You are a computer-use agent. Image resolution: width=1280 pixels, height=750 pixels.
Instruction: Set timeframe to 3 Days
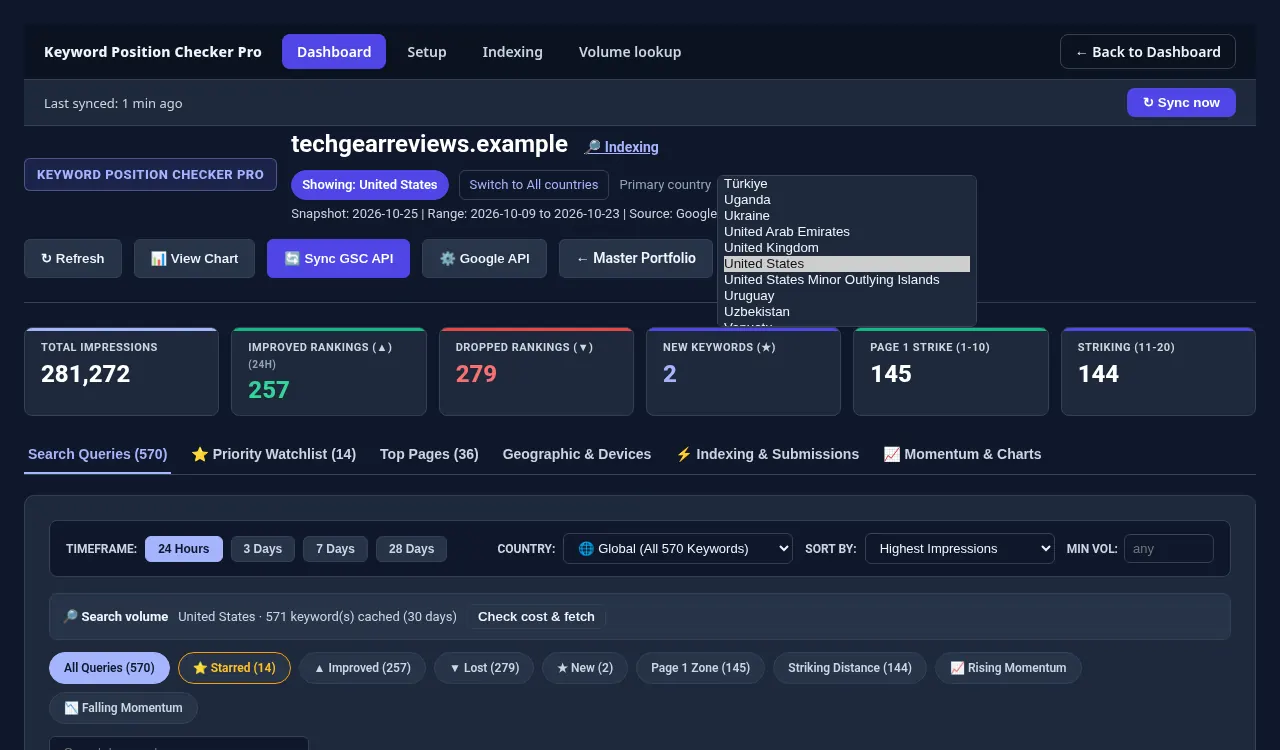(x=263, y=549)
